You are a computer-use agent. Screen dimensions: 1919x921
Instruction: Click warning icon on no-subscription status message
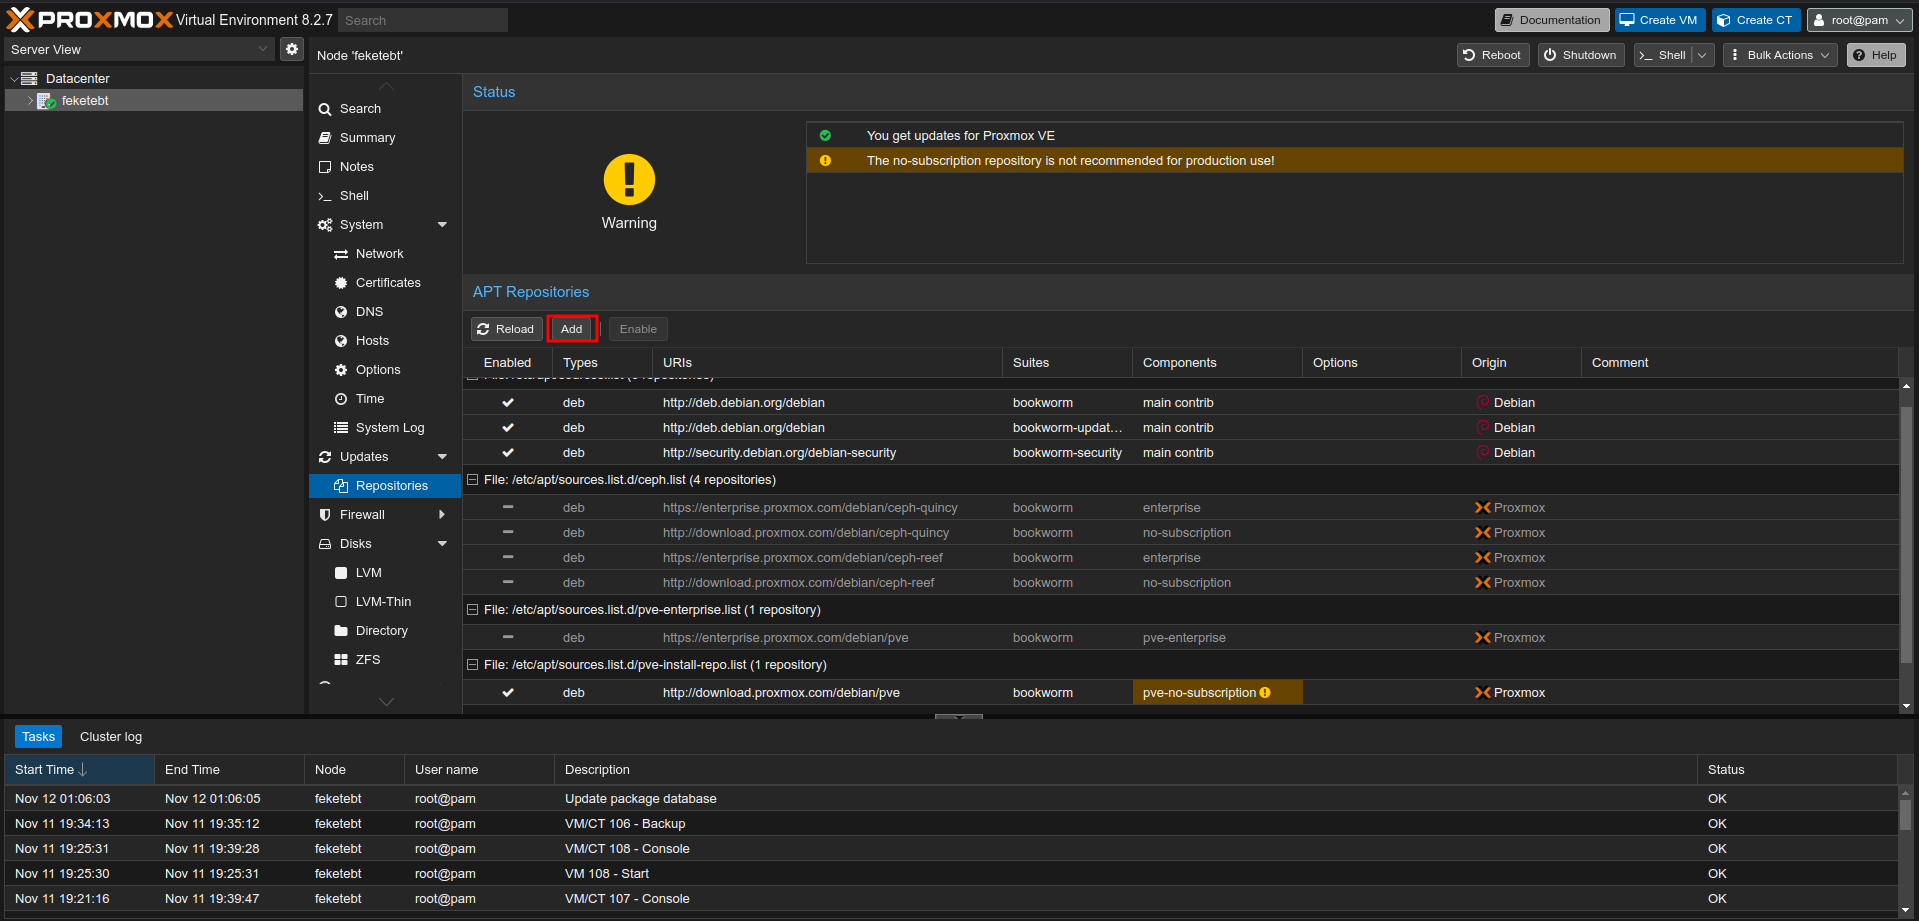(825, 161)
